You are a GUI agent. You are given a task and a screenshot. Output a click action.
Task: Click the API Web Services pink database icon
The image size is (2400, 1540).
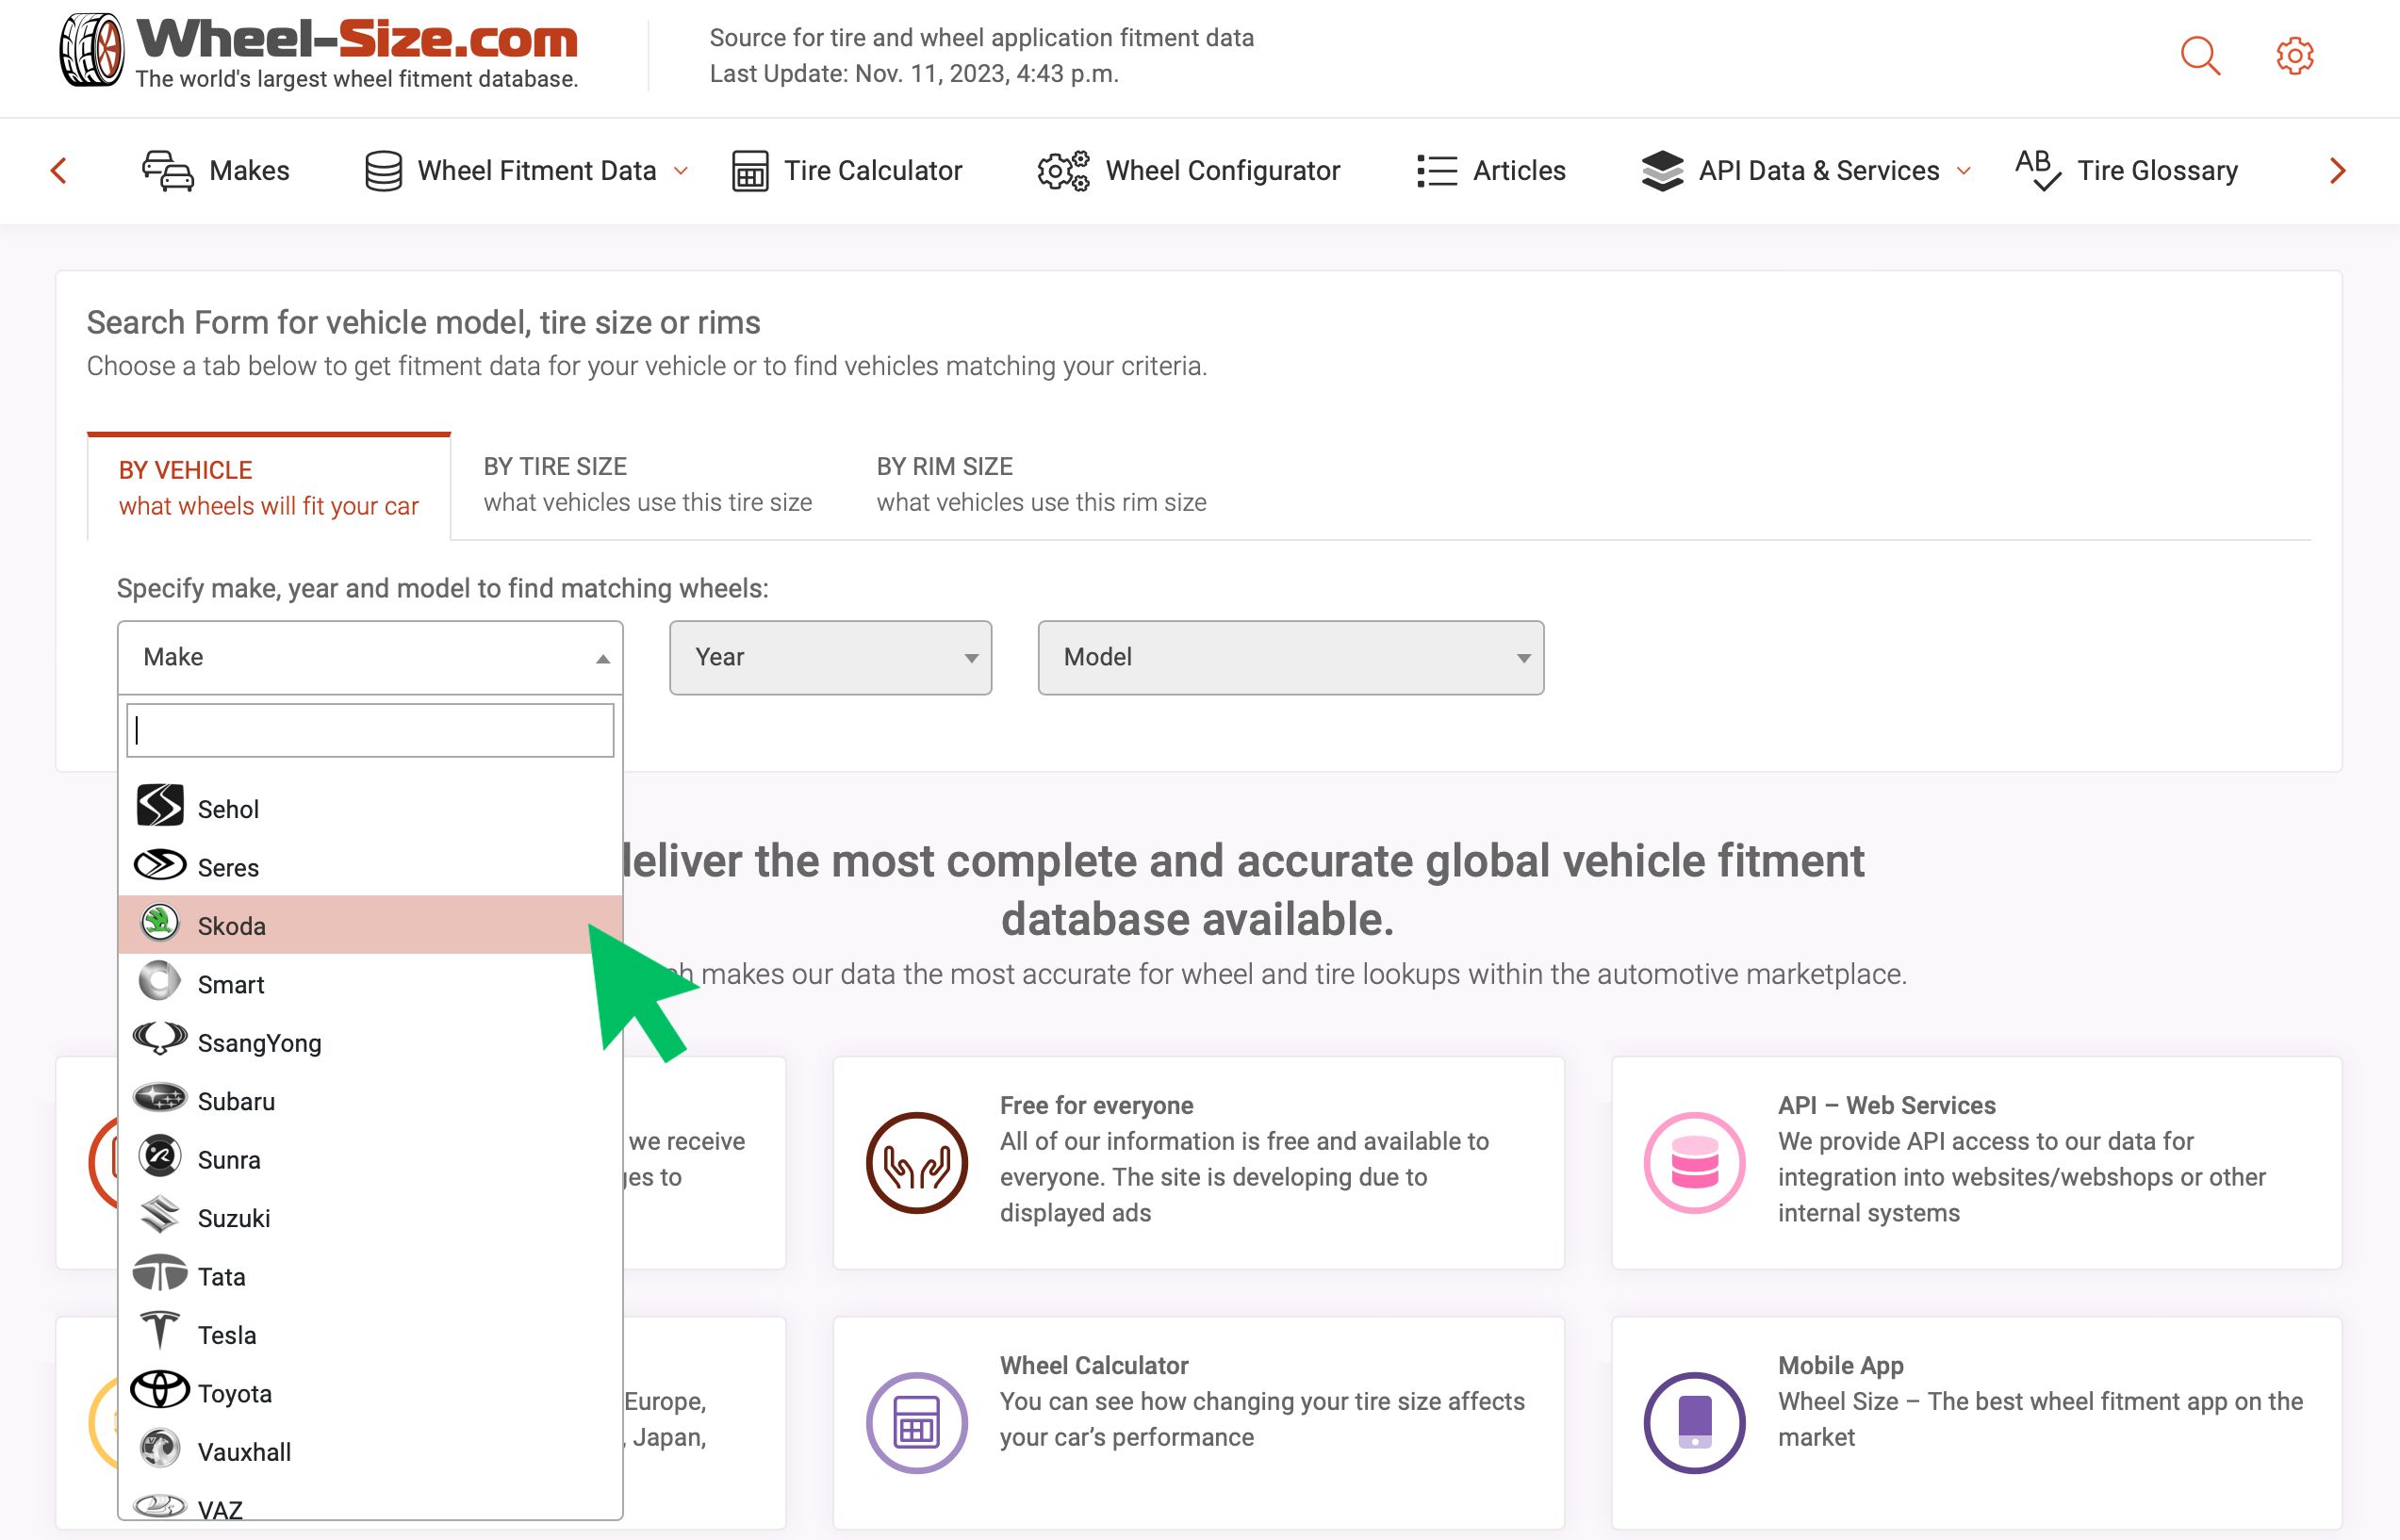coord(1694,1163)
